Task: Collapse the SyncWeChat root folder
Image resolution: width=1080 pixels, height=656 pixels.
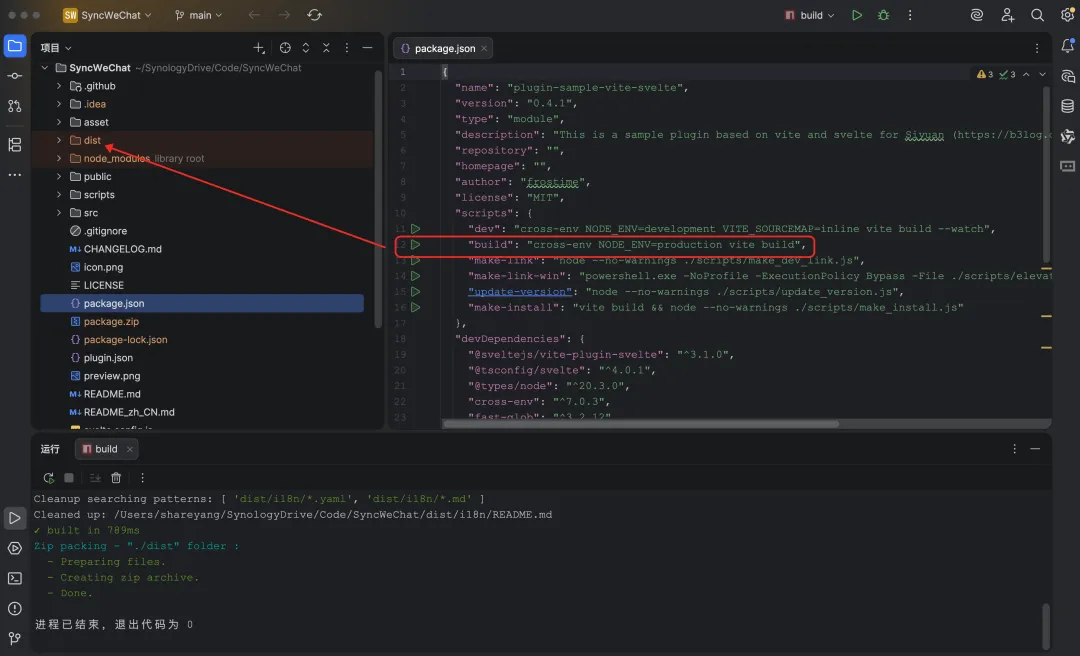Action: point(45,68)
